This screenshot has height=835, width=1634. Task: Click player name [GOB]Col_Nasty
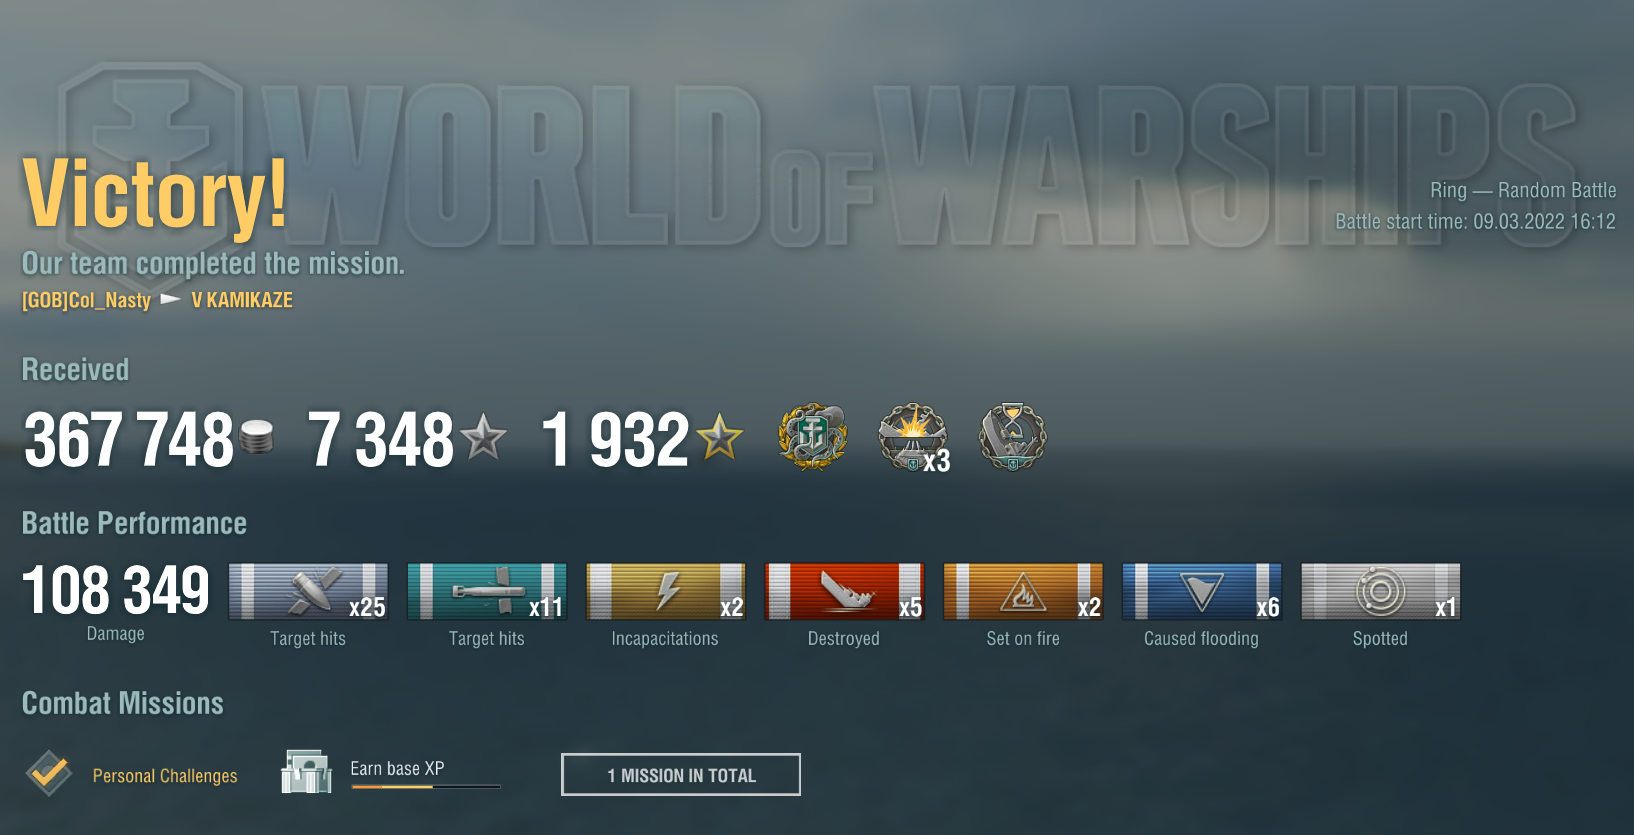(x=87, y=300)
